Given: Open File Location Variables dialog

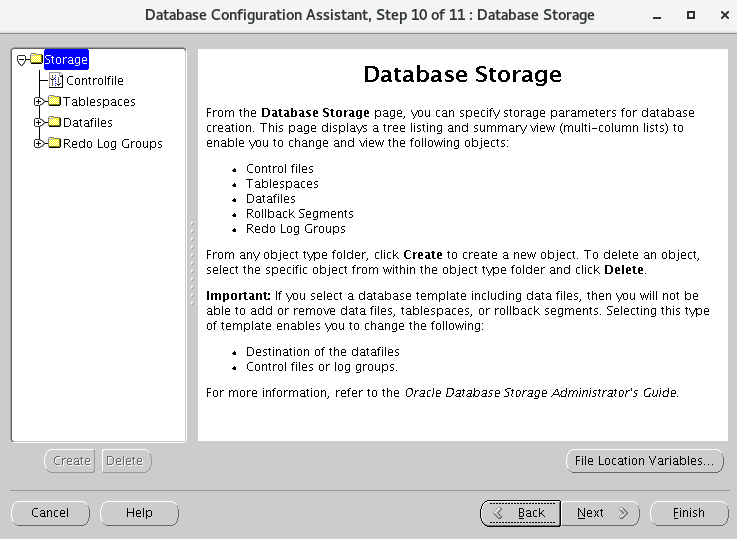Looking at the screenshot, I should pyautogui.click(x=644, y=461).
